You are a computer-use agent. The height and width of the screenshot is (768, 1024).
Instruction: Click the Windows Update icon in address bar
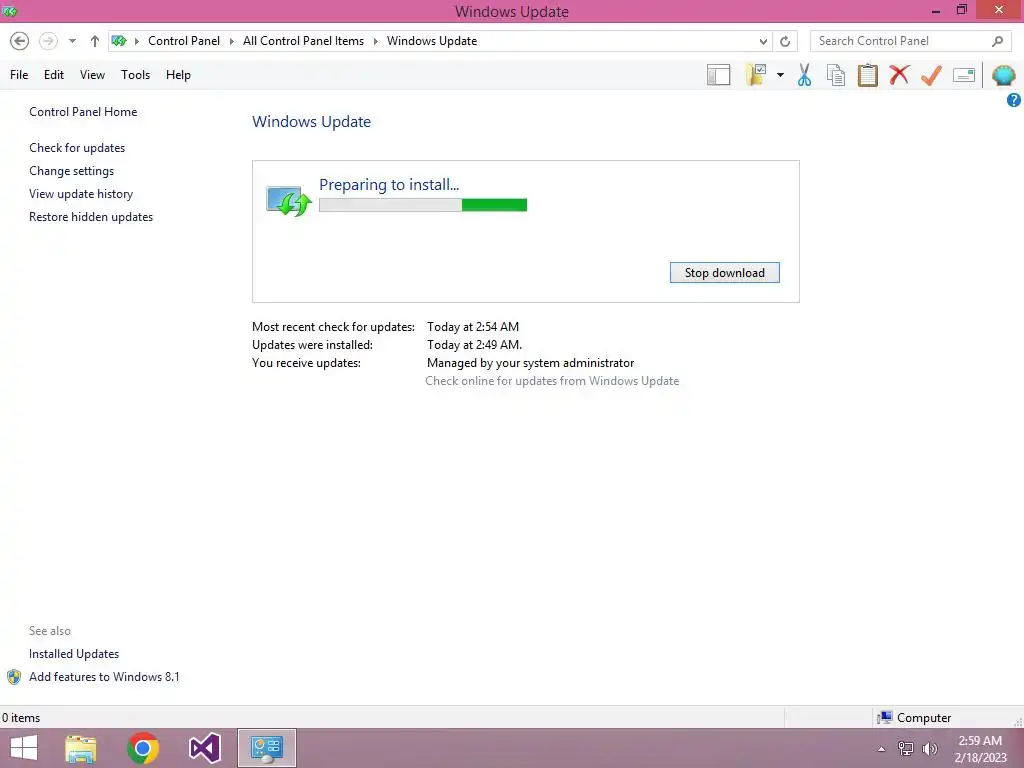[119, 41]
